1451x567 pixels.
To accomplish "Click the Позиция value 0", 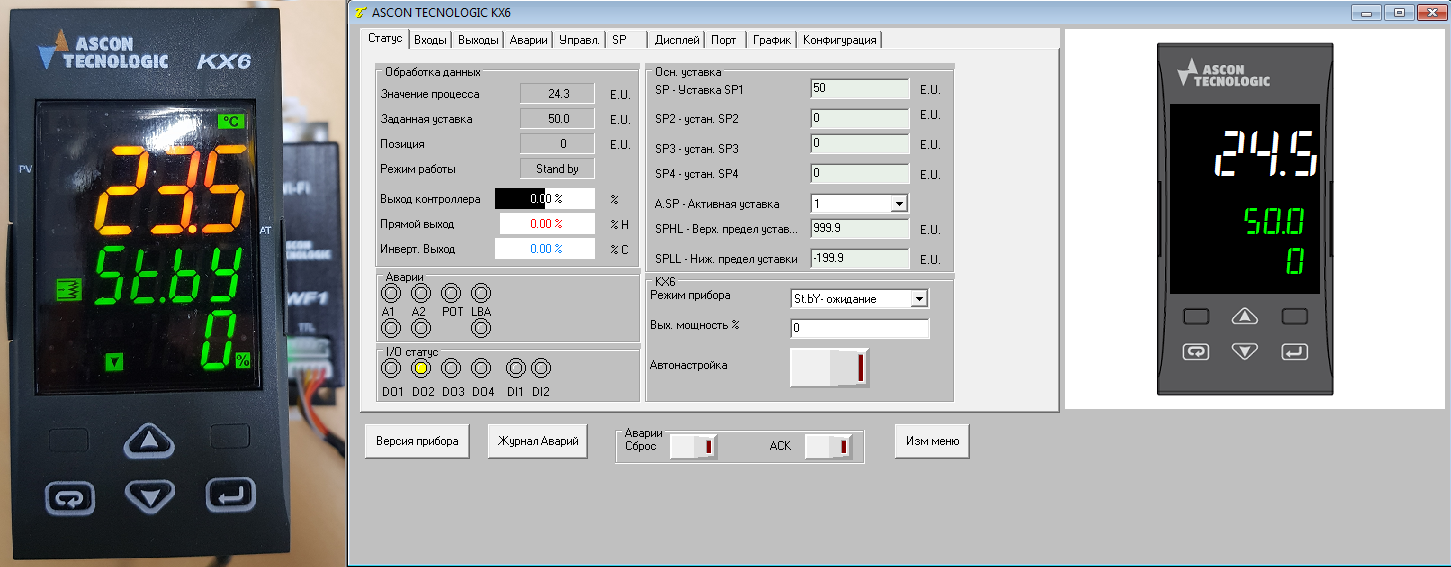I will pyautogui.click(x=557, y=144).
